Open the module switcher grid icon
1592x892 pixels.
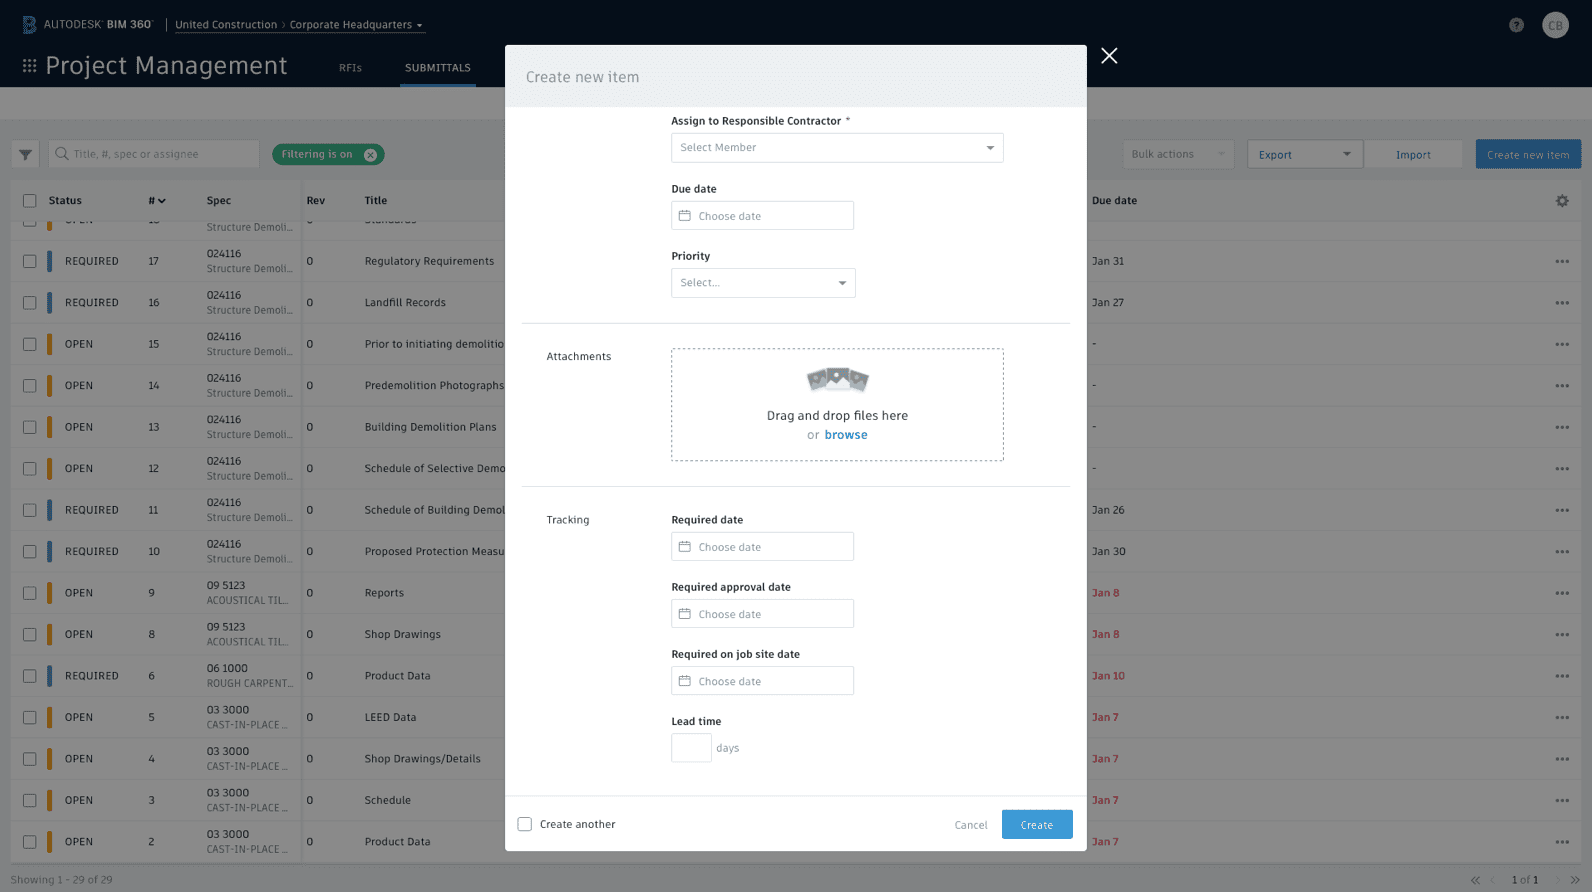pos(30,66)
